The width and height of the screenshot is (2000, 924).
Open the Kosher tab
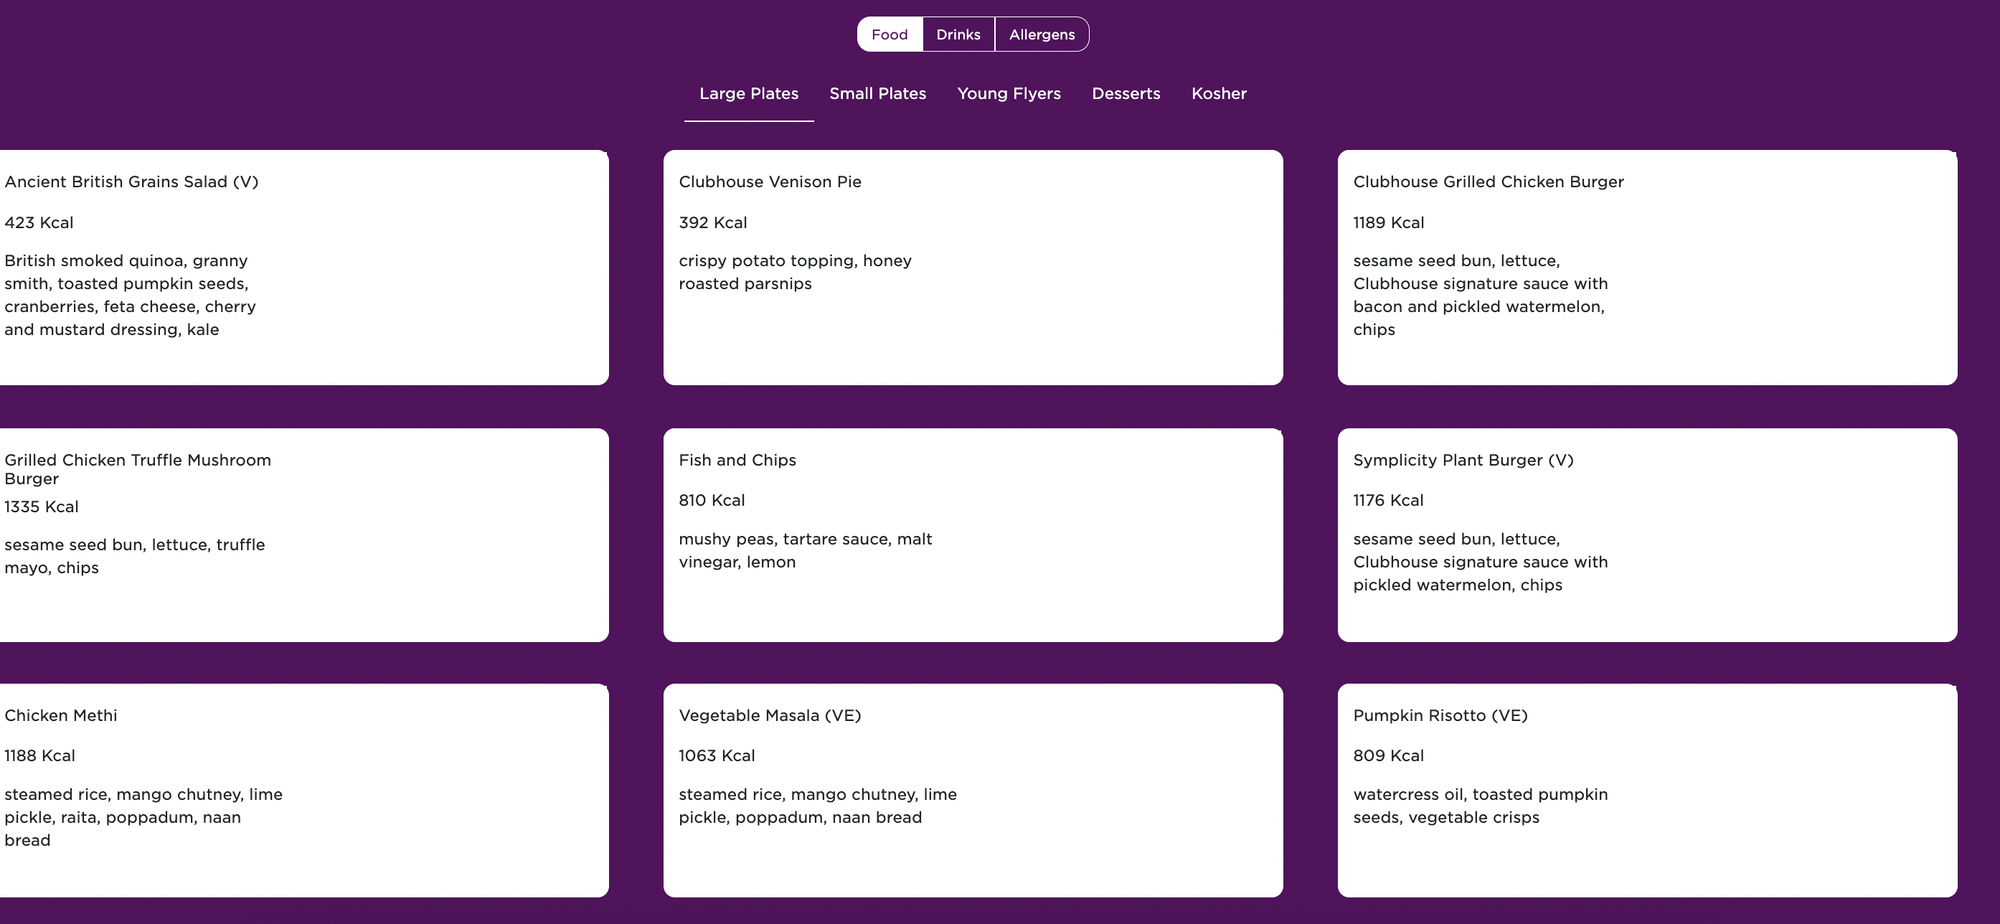pyautogui.click(x=1219, y=94)
